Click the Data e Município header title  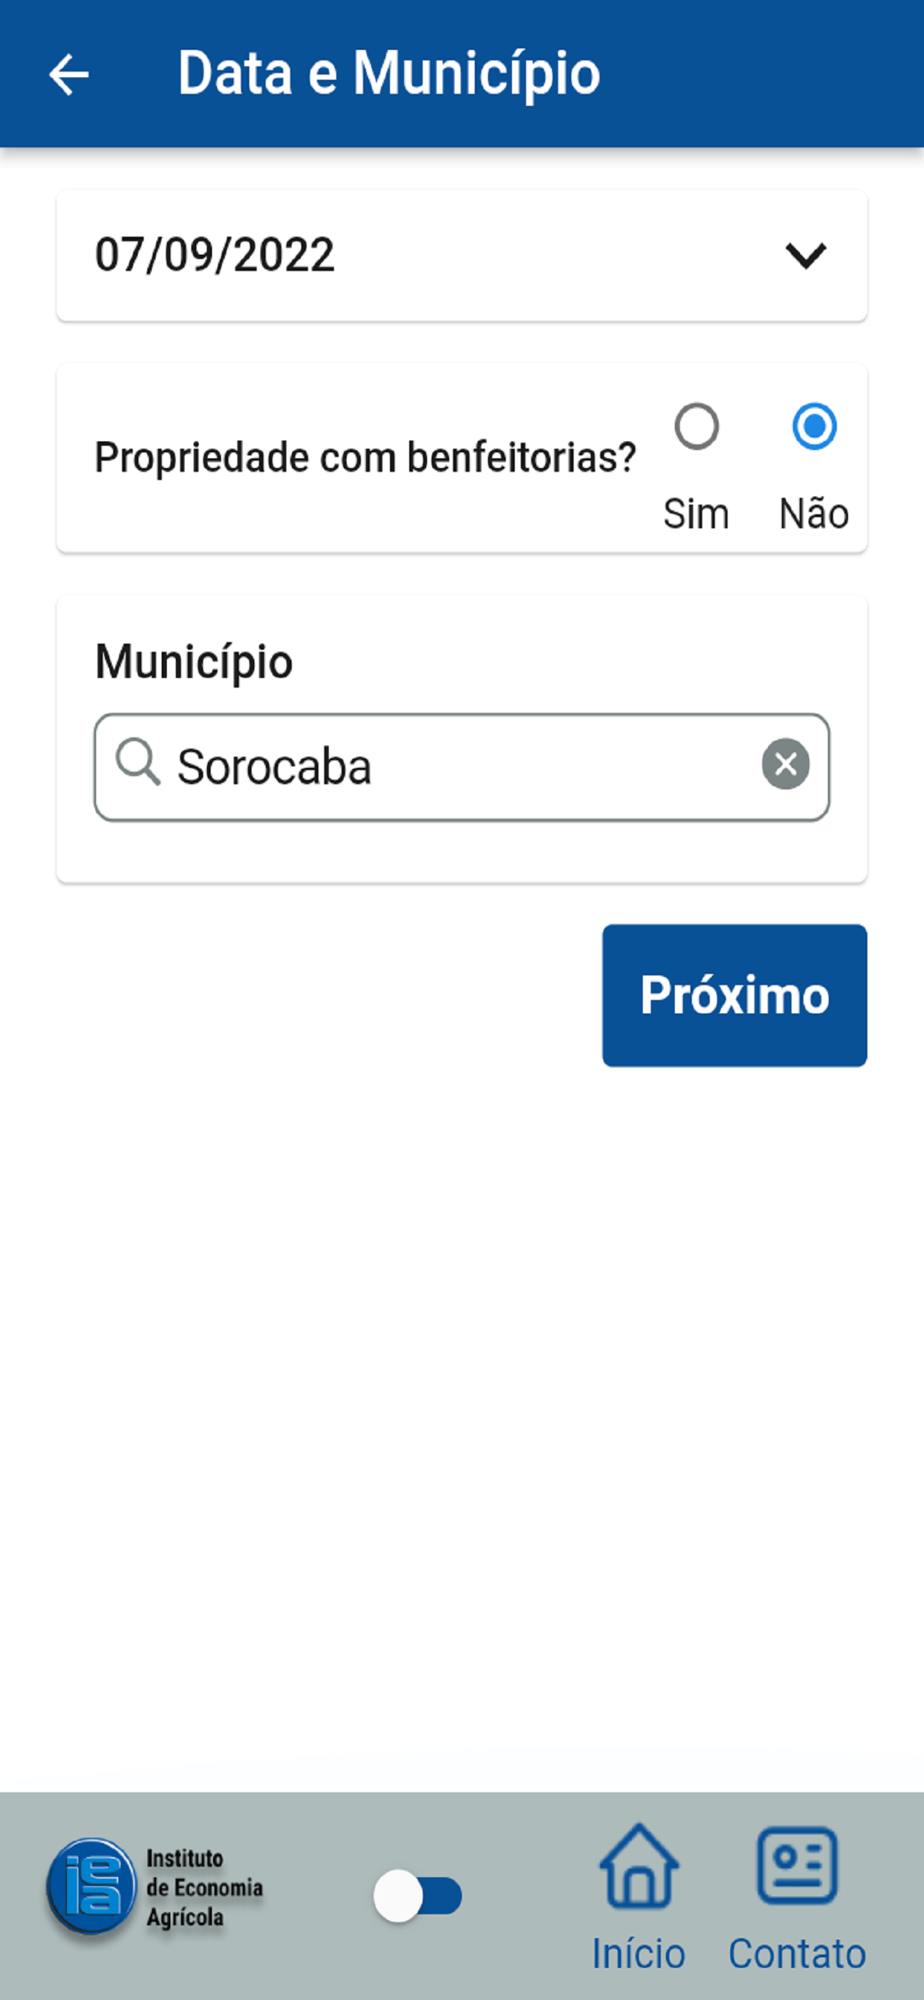tap(389, 74)
